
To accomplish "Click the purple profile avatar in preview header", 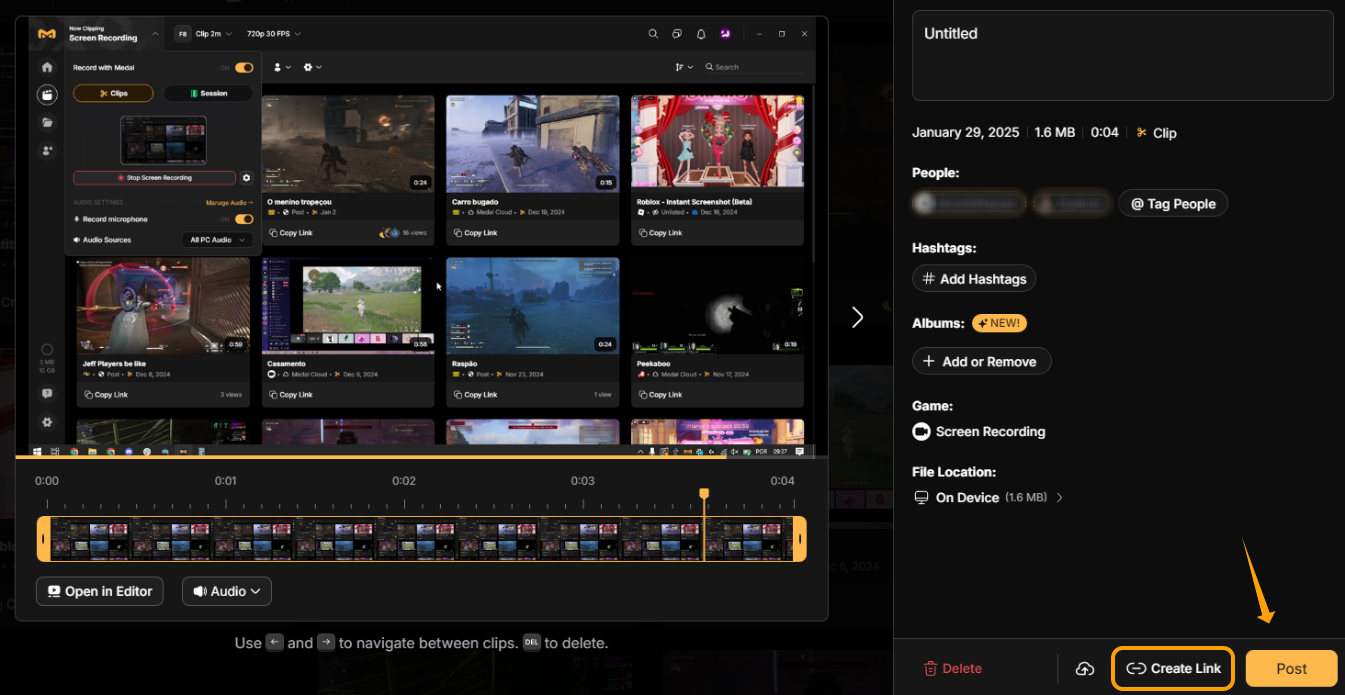I will (x=725, y=34).
